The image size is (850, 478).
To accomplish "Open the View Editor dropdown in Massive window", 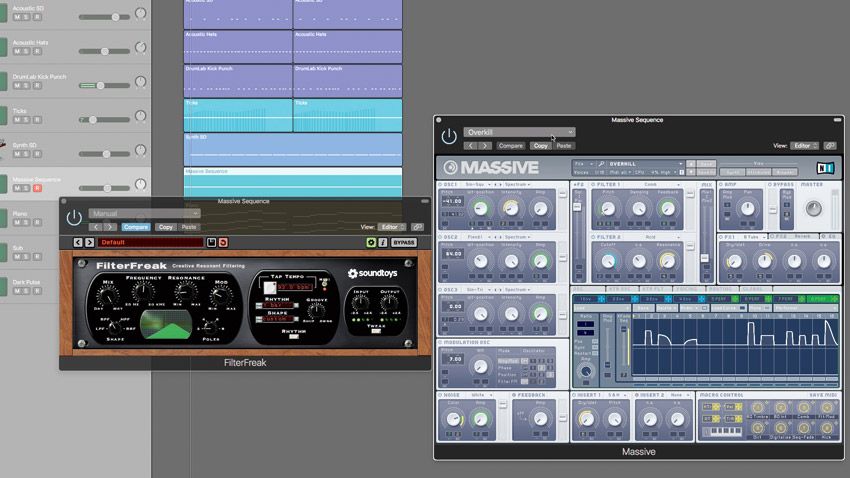I will 804,146.
